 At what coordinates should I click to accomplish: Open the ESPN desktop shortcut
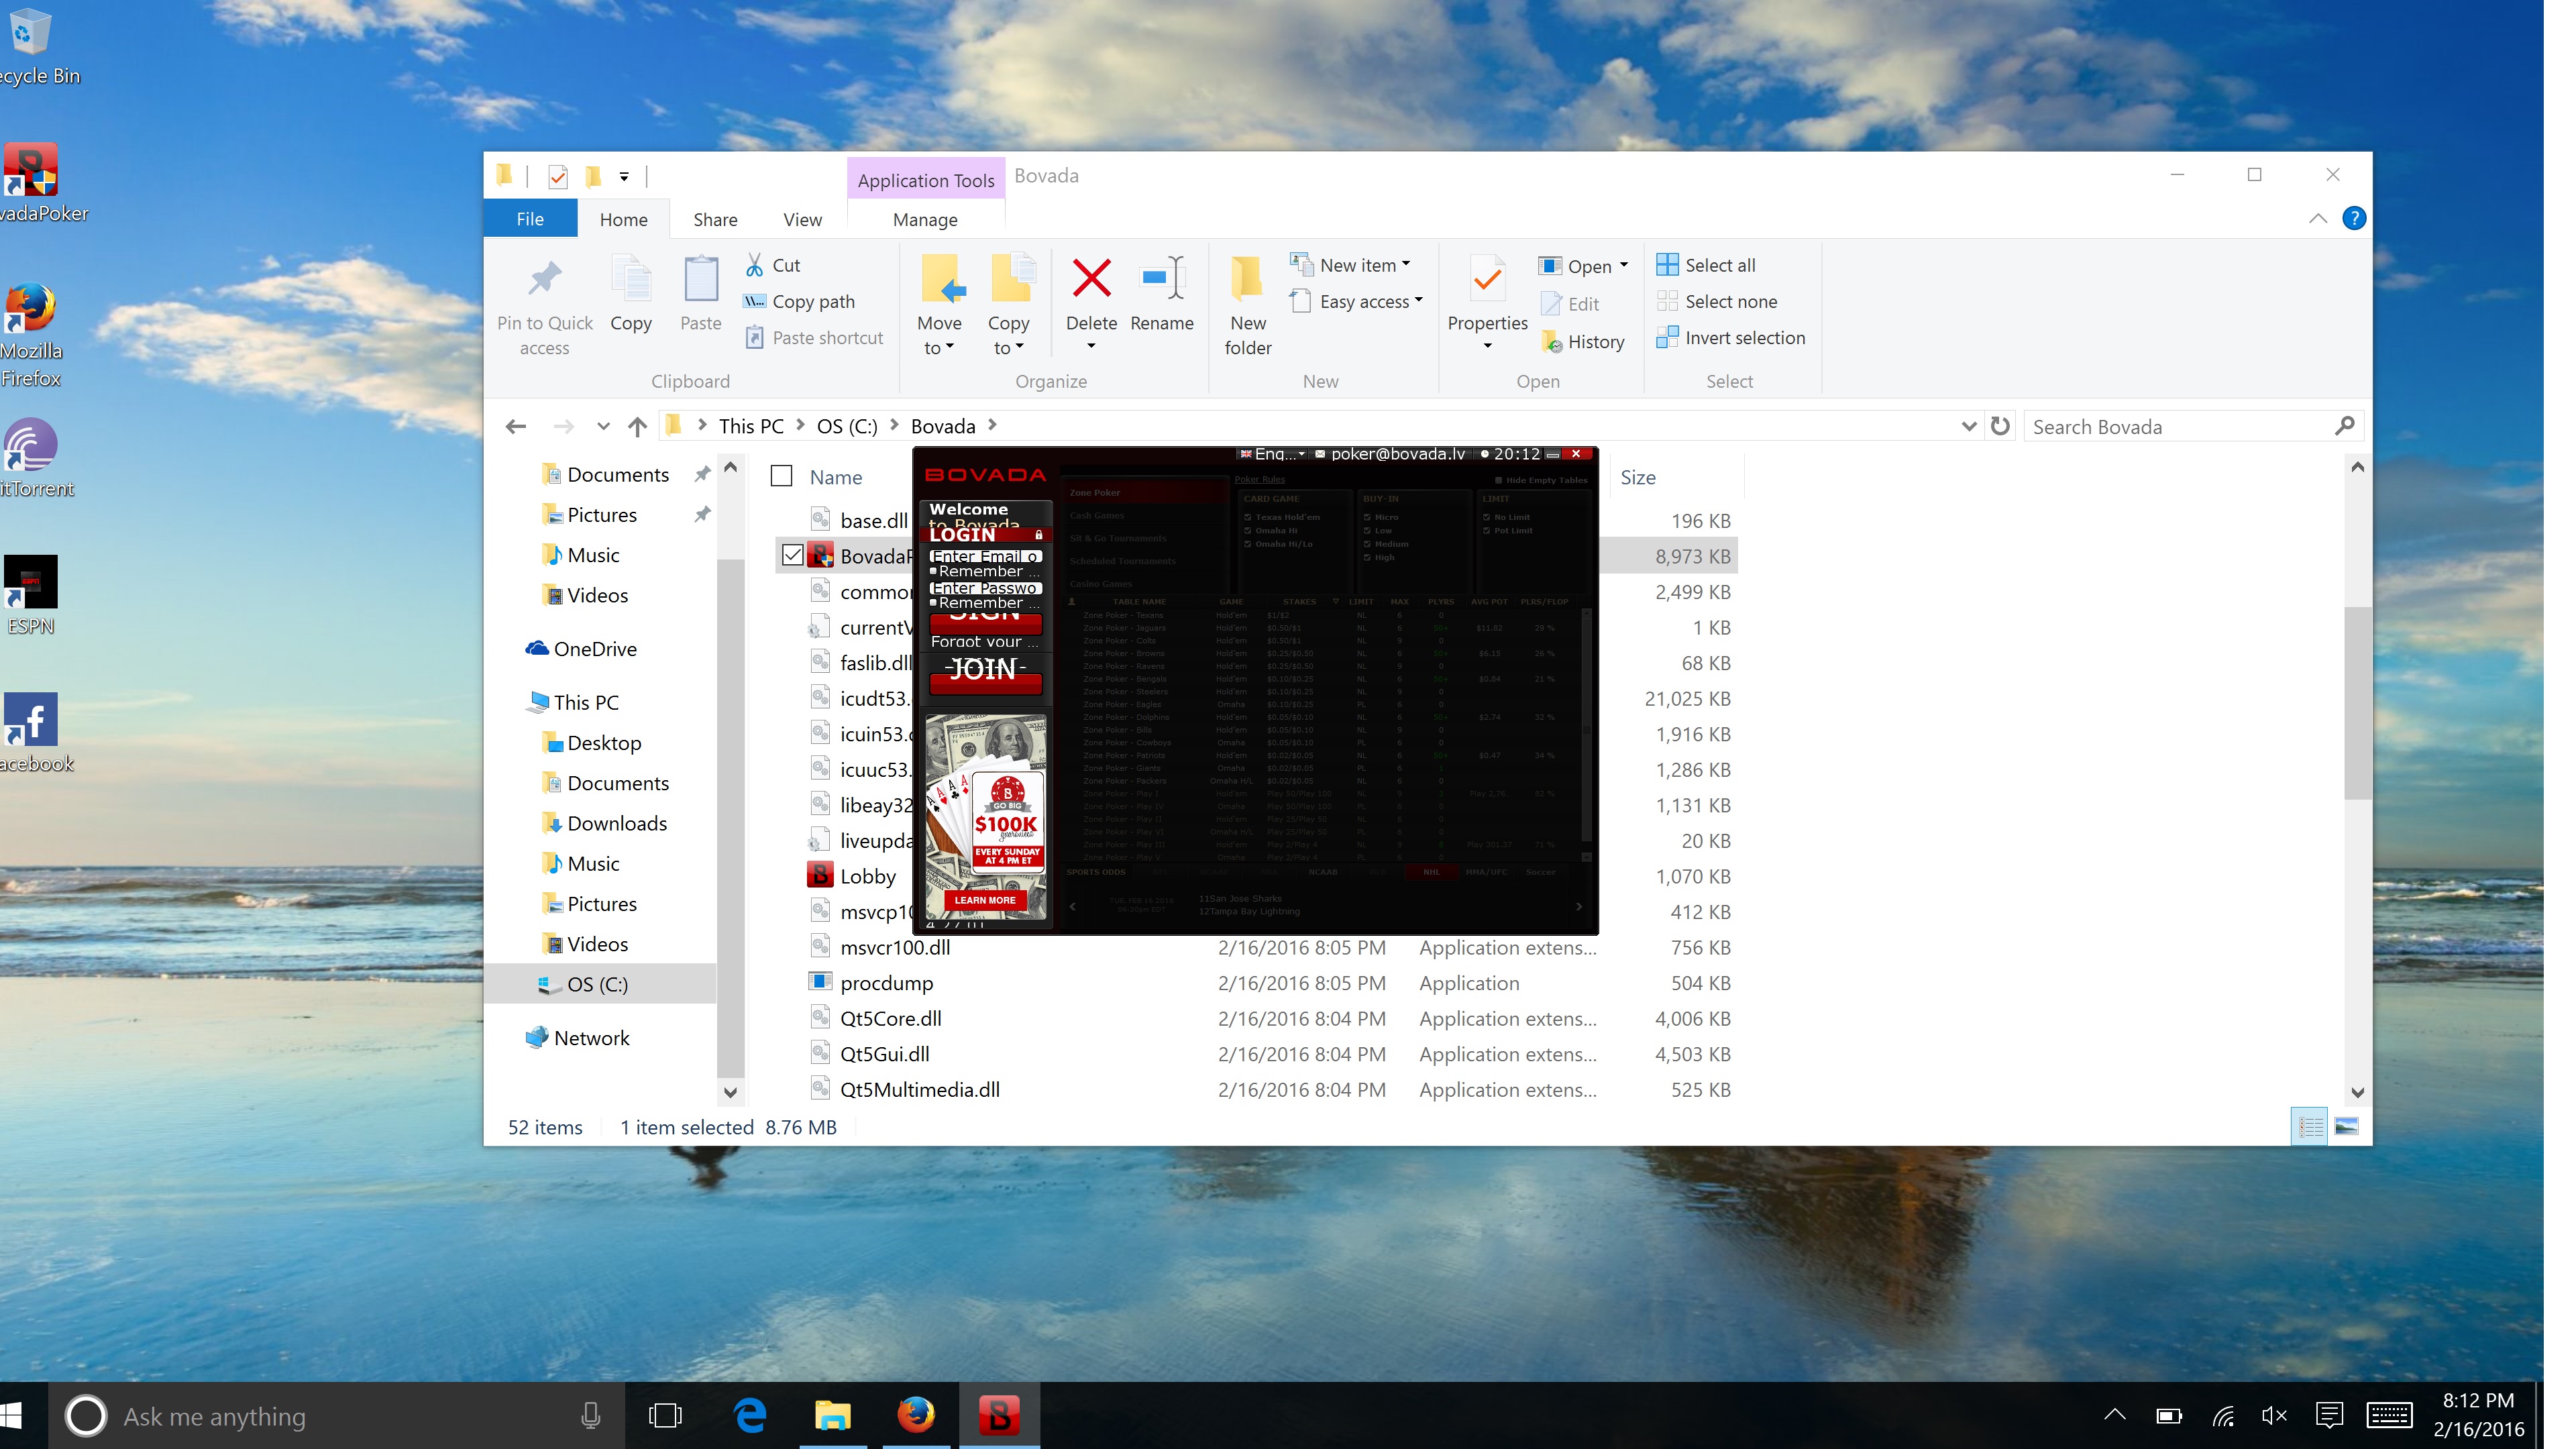coord(30,596)
